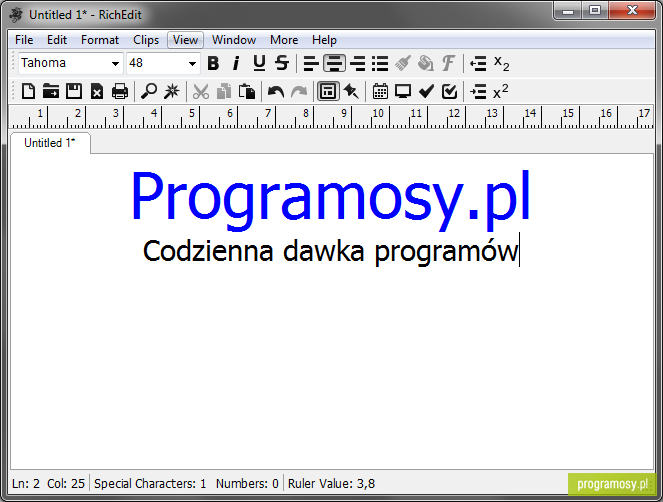Toggle the layout view icon

tap(328, 91)
